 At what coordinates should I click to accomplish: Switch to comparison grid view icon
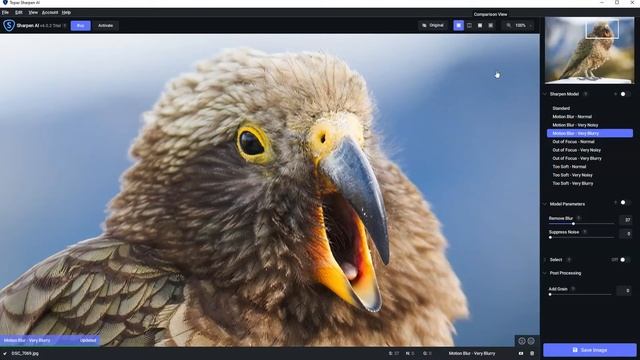[491, 25]
